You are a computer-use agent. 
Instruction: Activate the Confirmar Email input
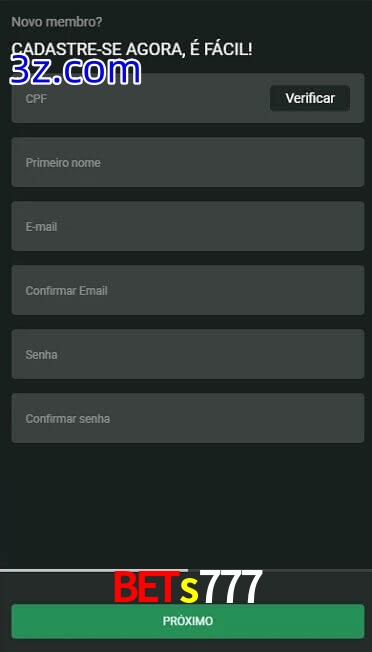pos(188,290)
